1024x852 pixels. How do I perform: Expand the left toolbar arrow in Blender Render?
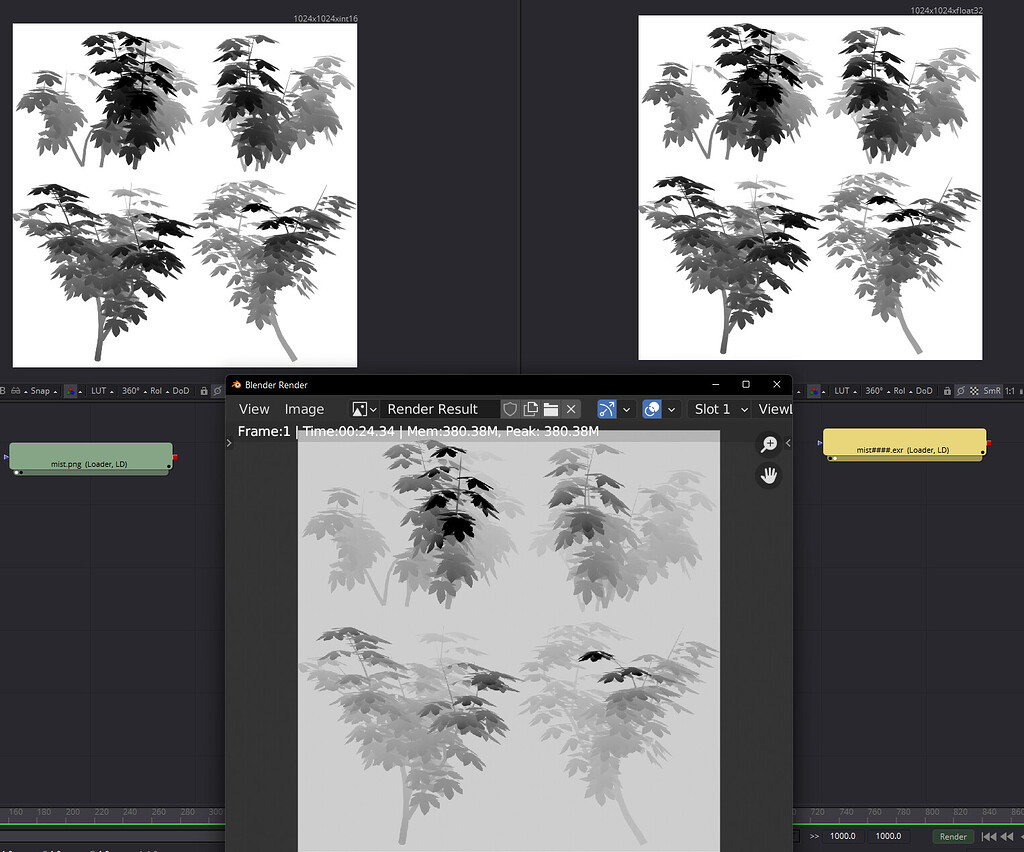(x=229, y=443)
